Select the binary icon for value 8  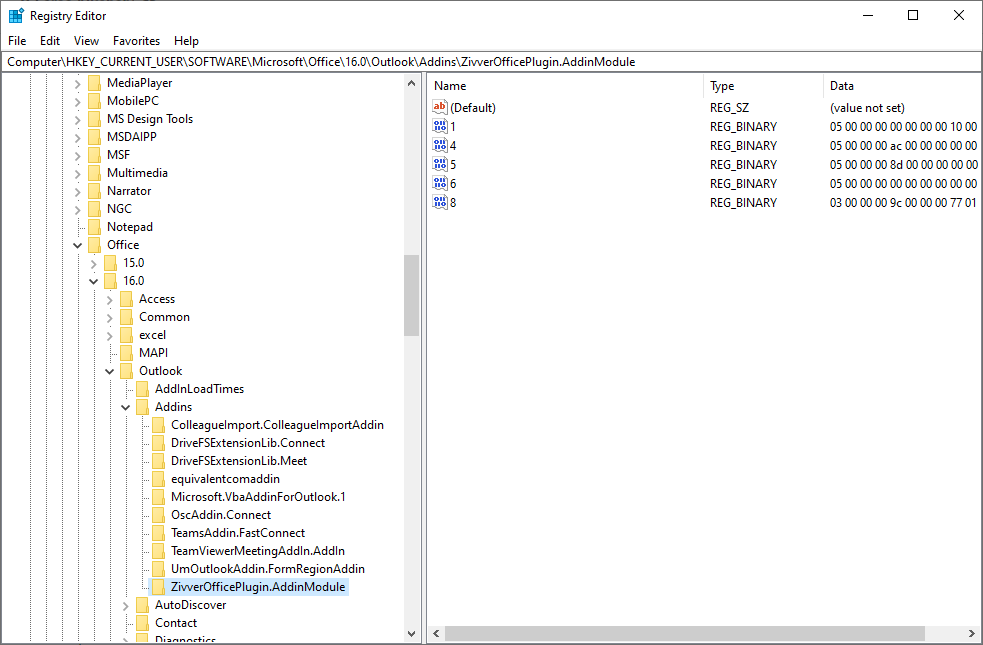click(440, 202)
